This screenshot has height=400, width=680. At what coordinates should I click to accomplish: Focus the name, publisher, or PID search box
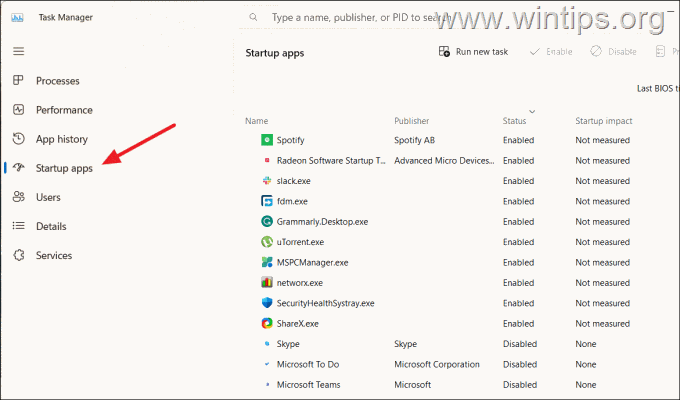point(347,17)
